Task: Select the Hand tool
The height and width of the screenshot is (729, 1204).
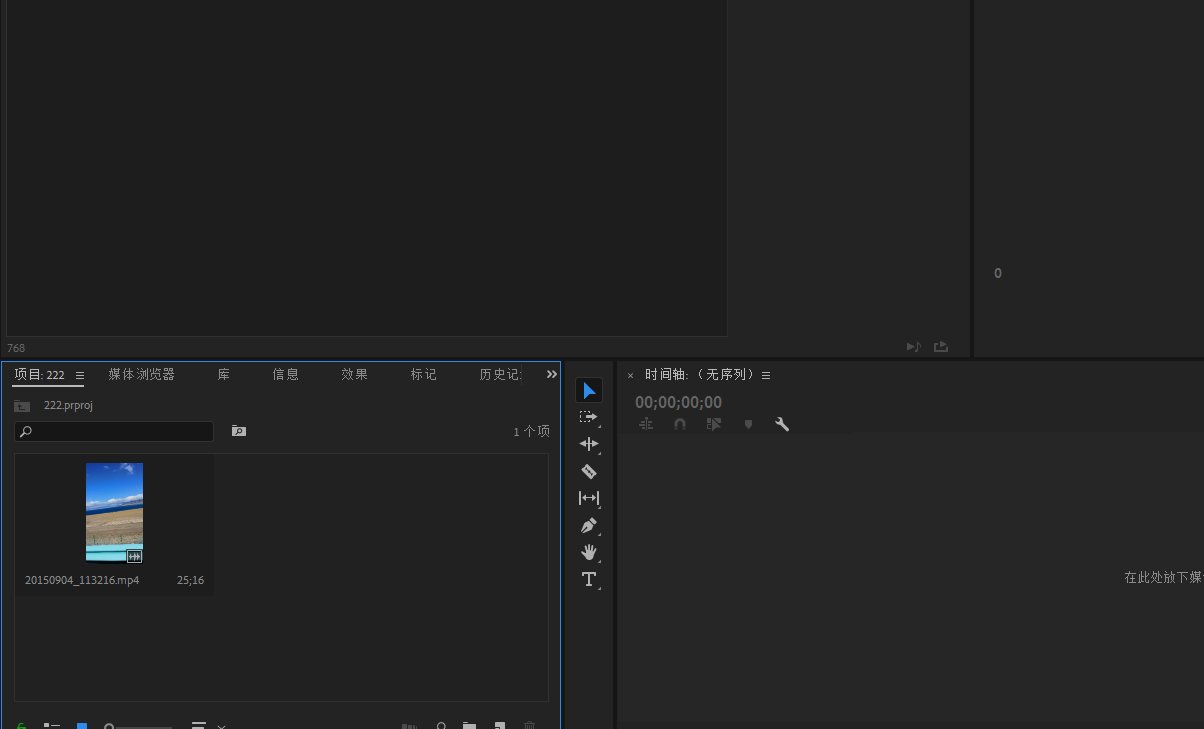Action: (x=589, y=552)
